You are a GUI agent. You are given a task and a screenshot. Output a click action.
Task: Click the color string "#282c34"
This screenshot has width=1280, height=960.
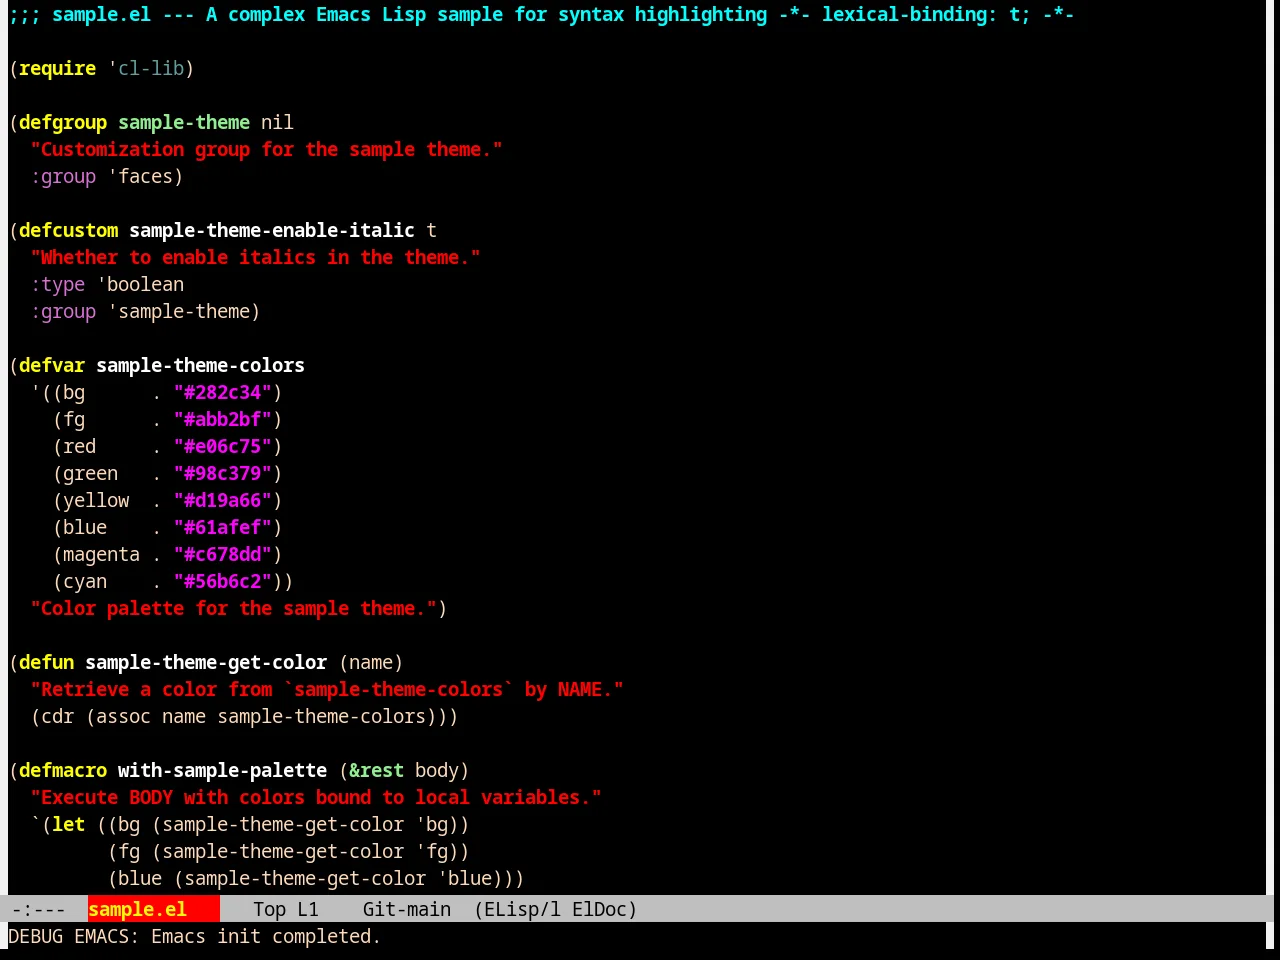pyautogui.click(x=223, y=392)
